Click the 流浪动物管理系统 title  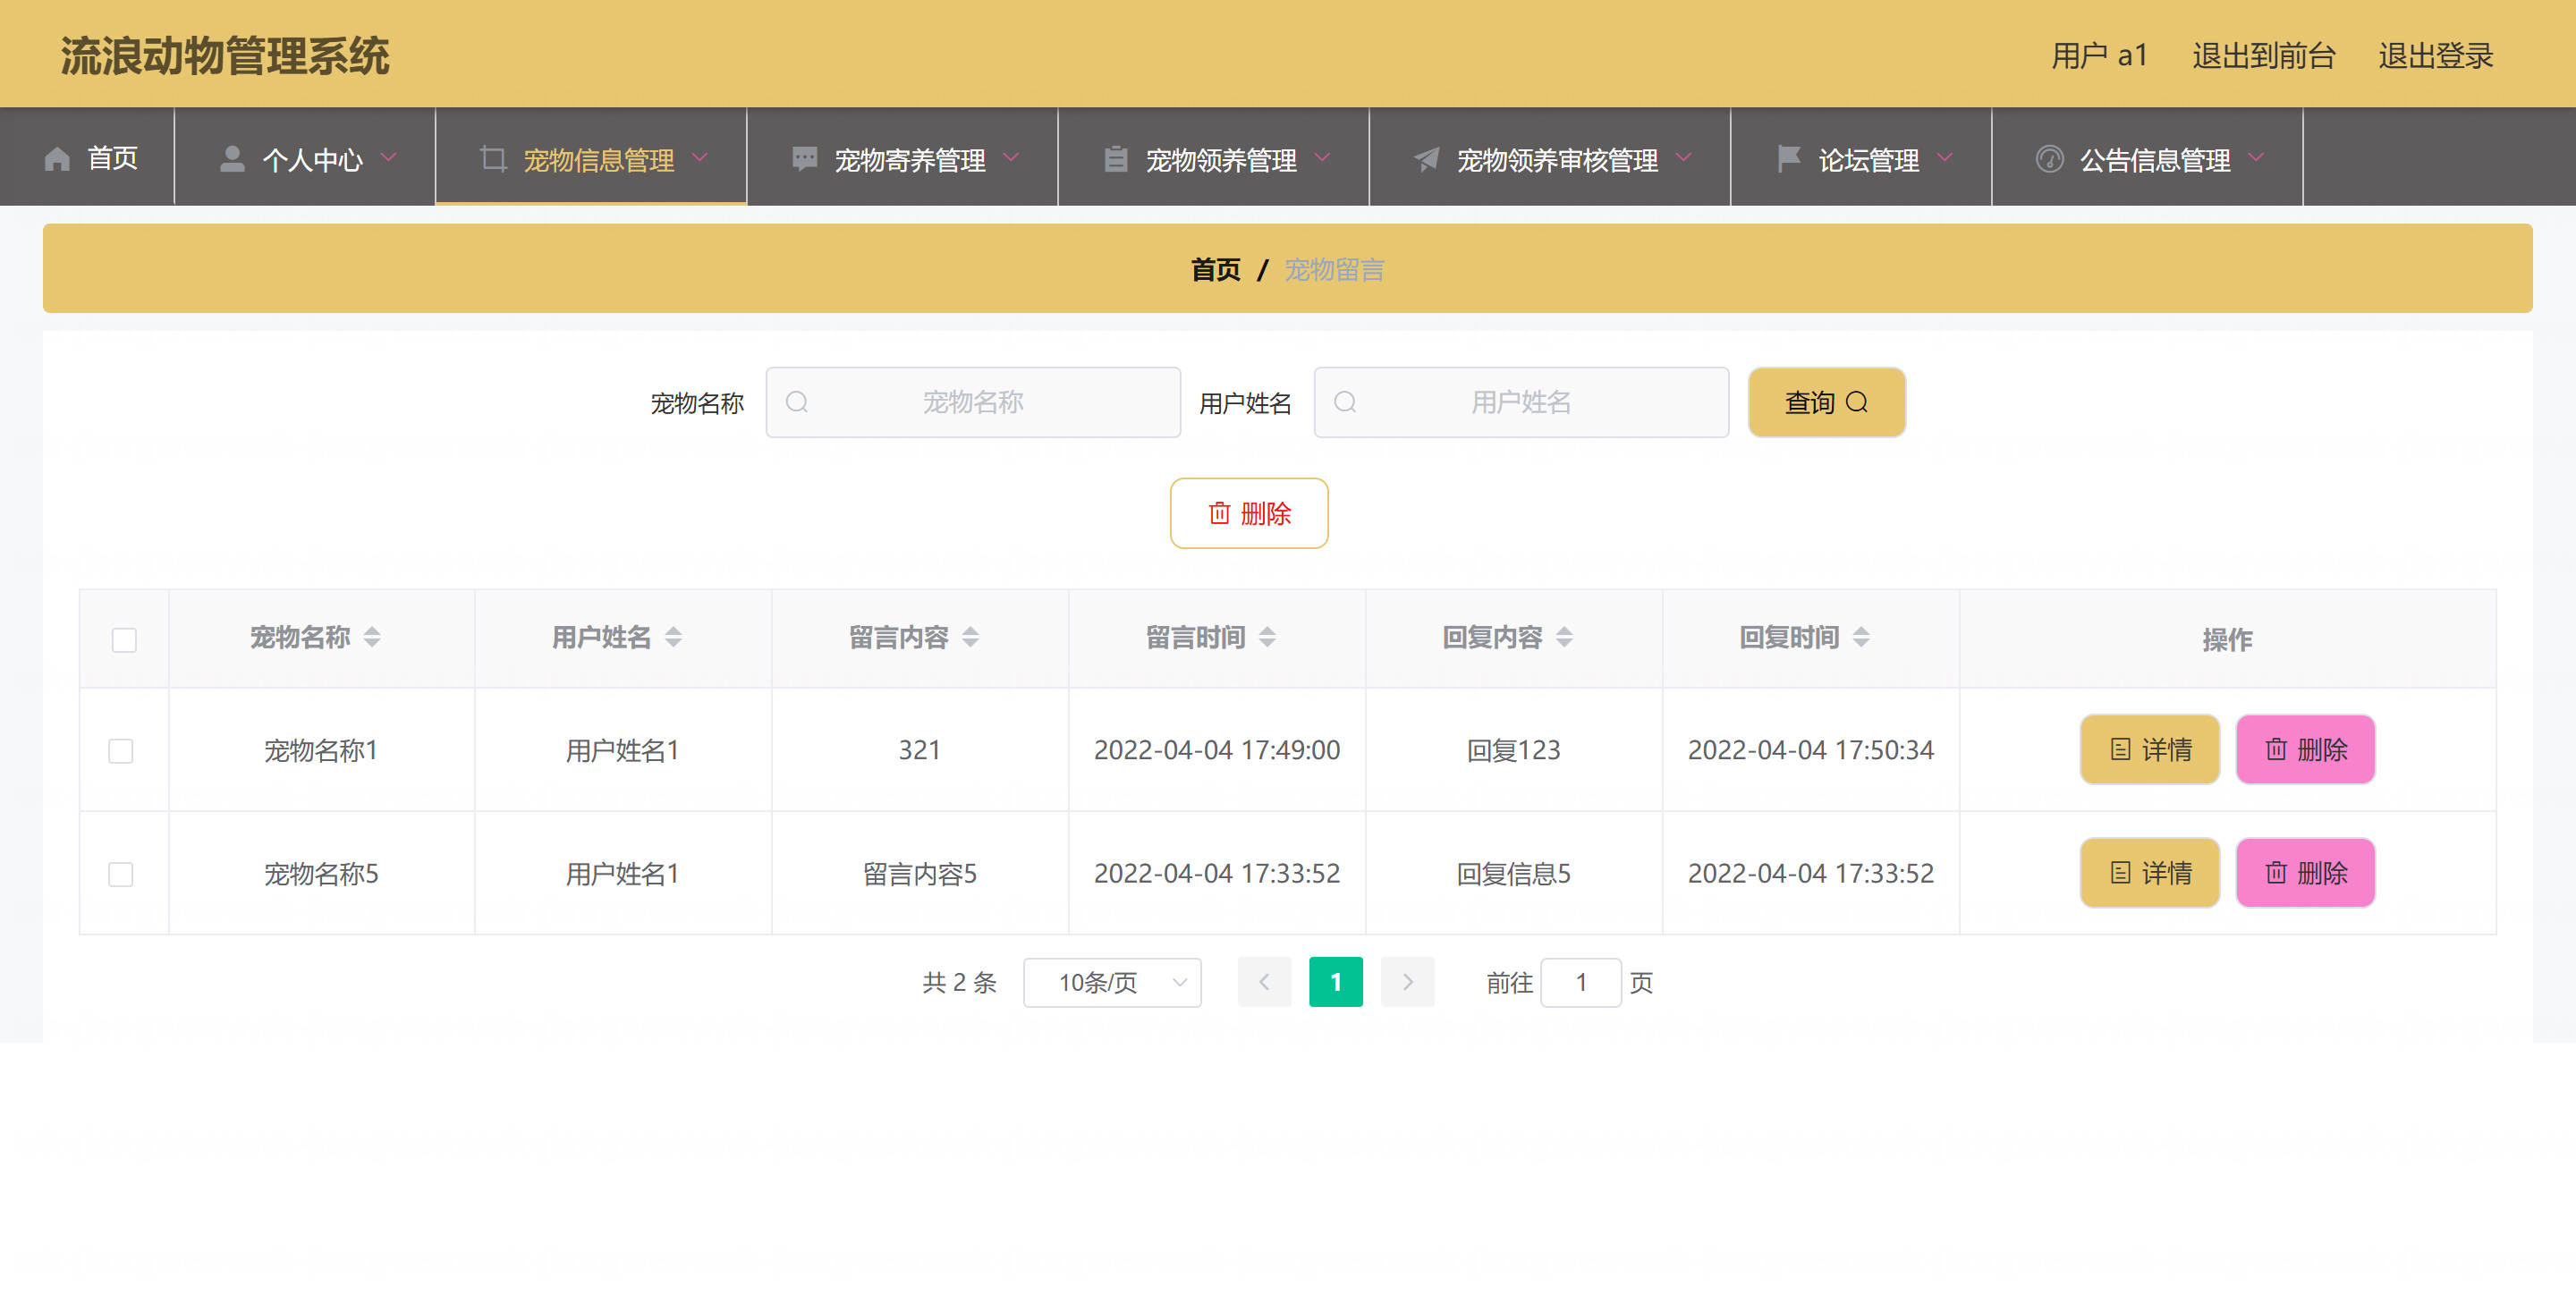coord(225,55)
